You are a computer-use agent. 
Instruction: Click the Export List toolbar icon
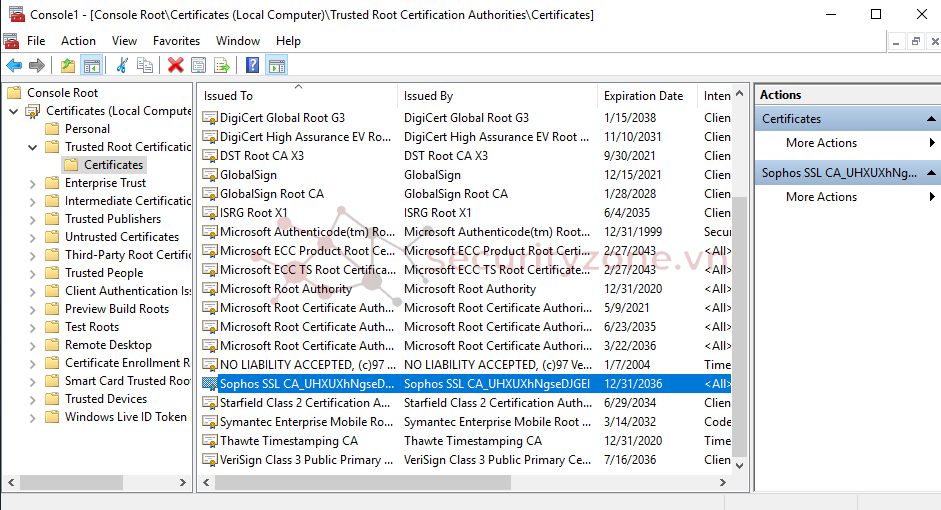pyautogui.click(x=222, y=65)
